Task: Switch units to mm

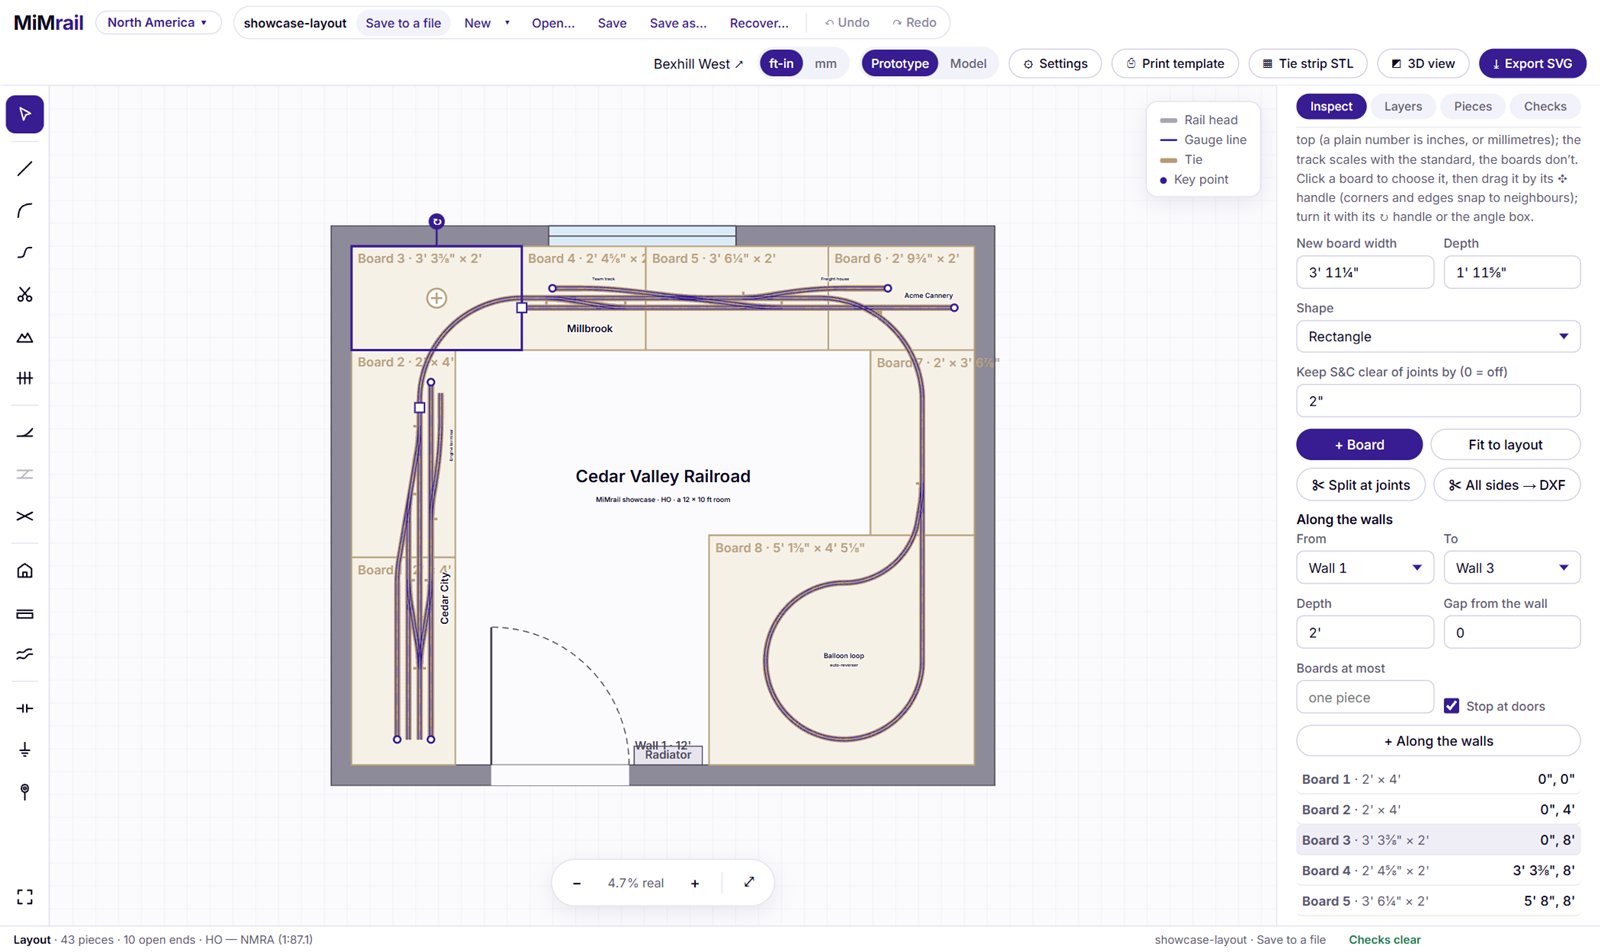Action: 825,63
